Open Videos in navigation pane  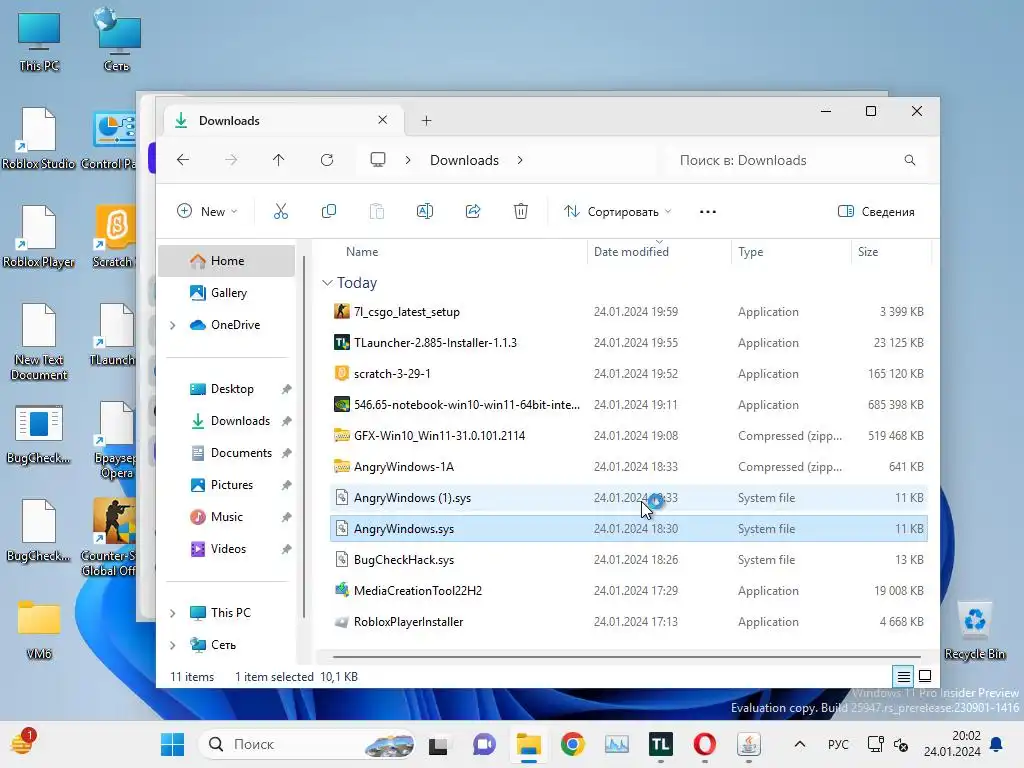227,549
